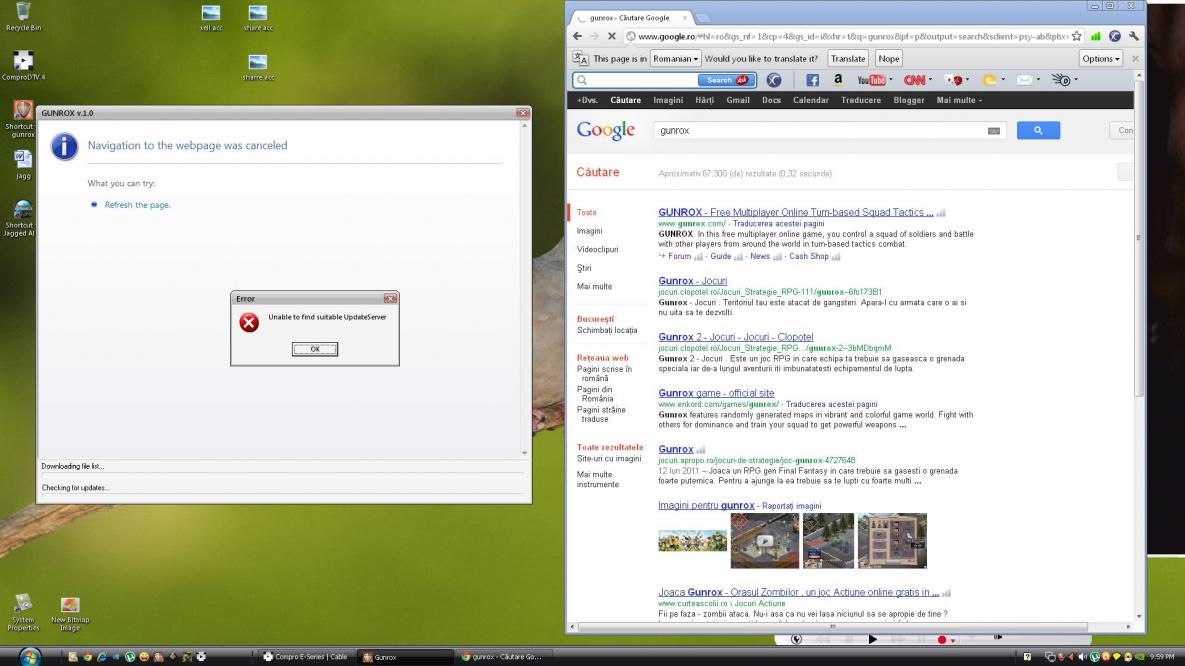Open the translate bar Options dropdown

click(1101, 59)
